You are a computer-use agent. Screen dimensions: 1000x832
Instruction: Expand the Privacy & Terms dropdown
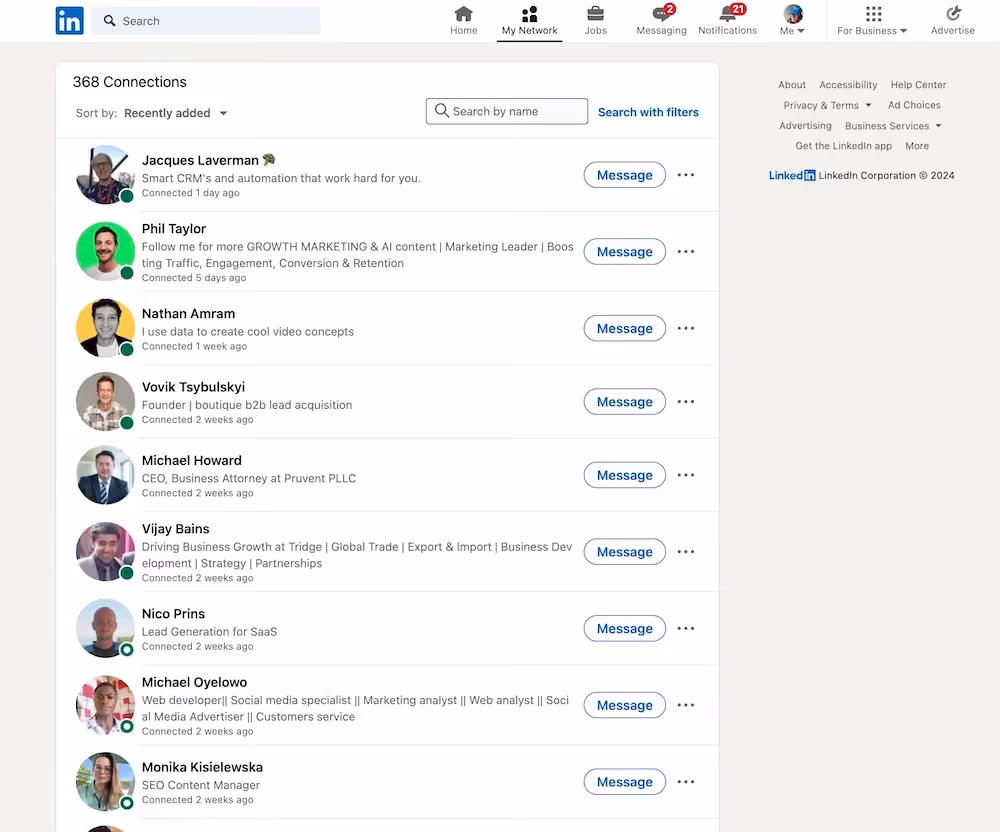click(827, 105)
